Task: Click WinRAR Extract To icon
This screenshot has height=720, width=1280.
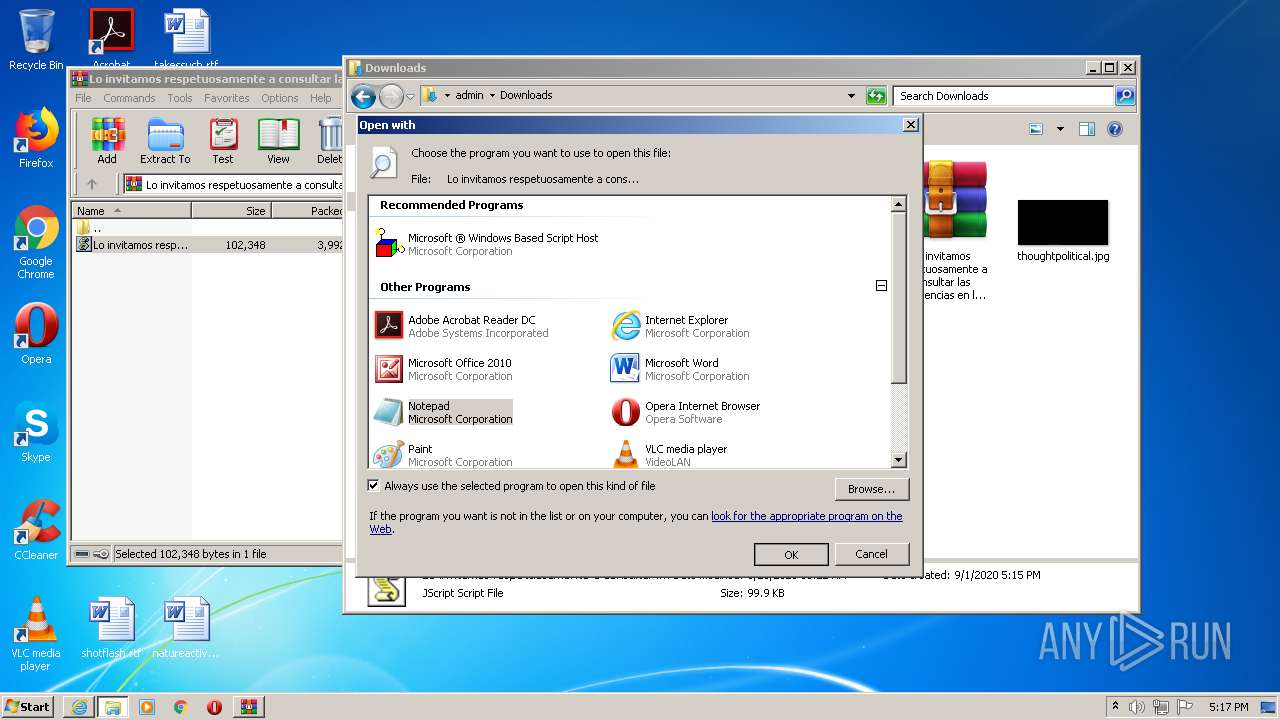Action: pyautogui.click(x=165, y=141)
